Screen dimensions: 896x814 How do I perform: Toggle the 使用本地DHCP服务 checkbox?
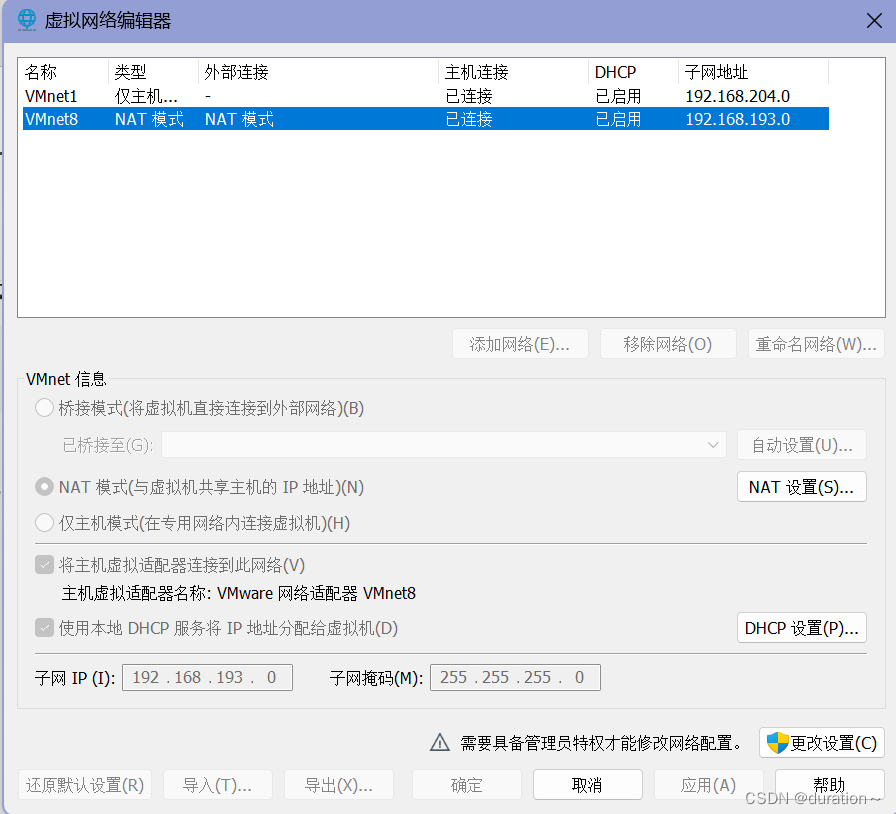click(x=44, y=626)
